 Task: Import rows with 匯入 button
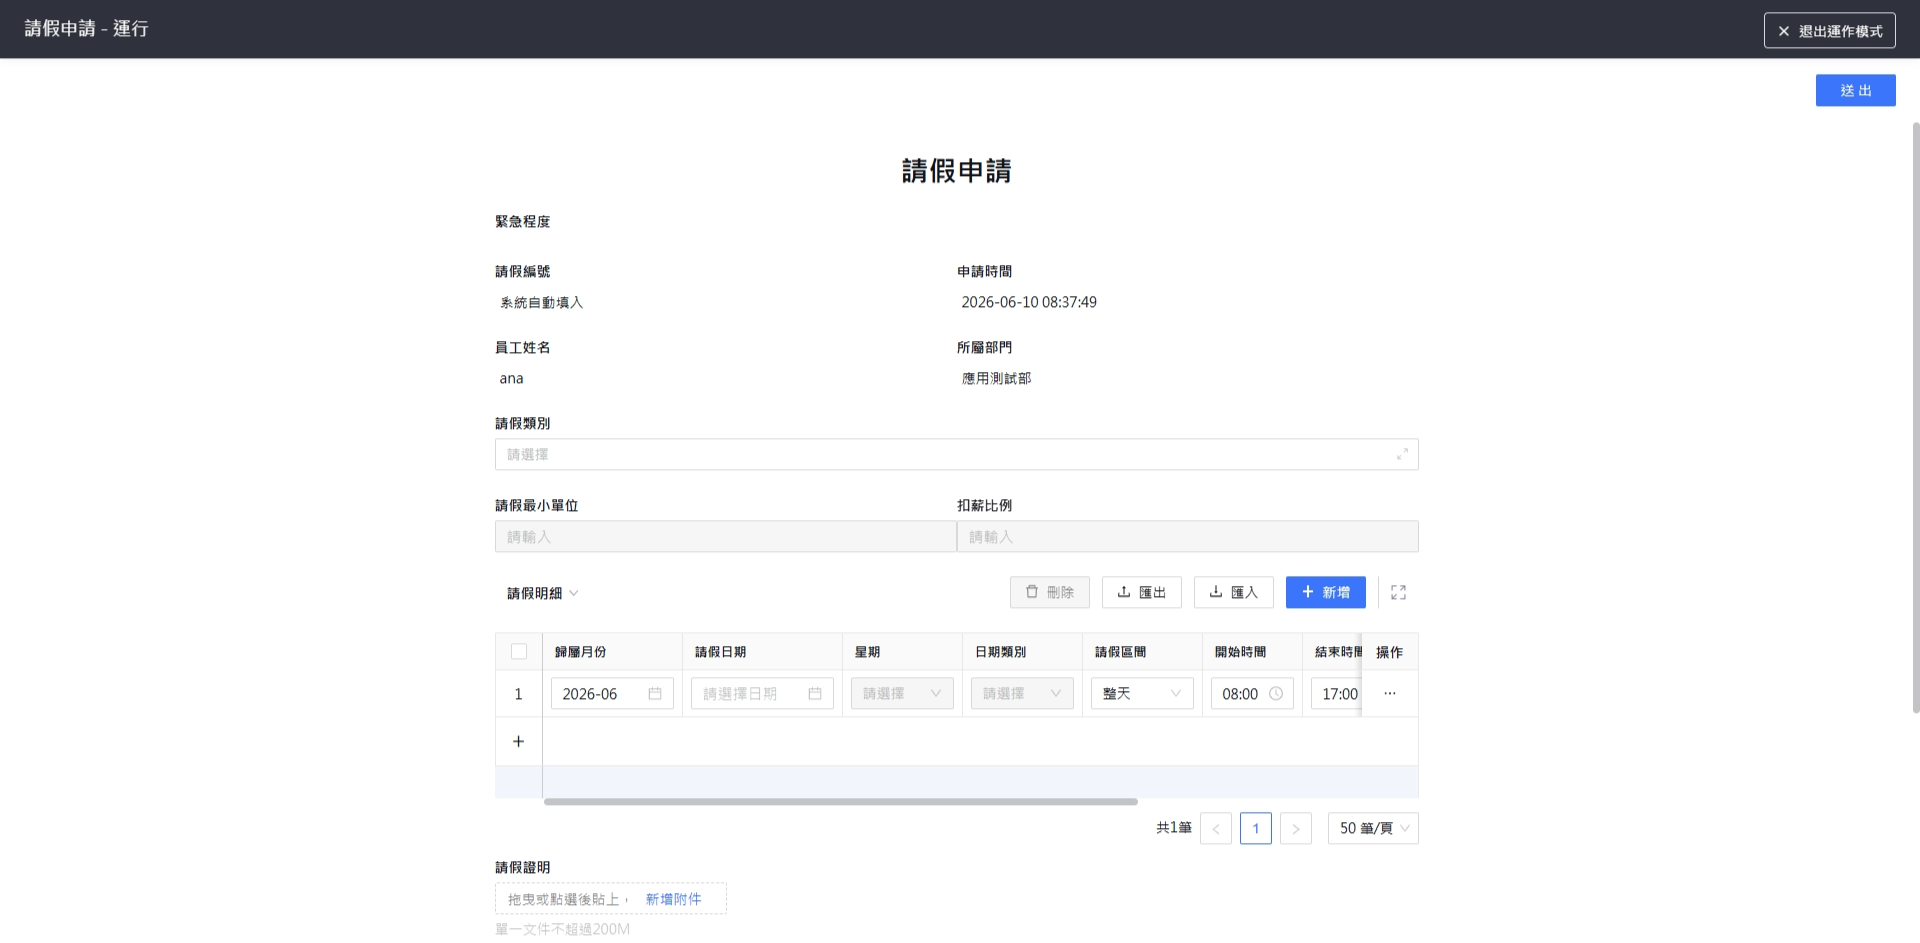click(x=1233, y=592)
